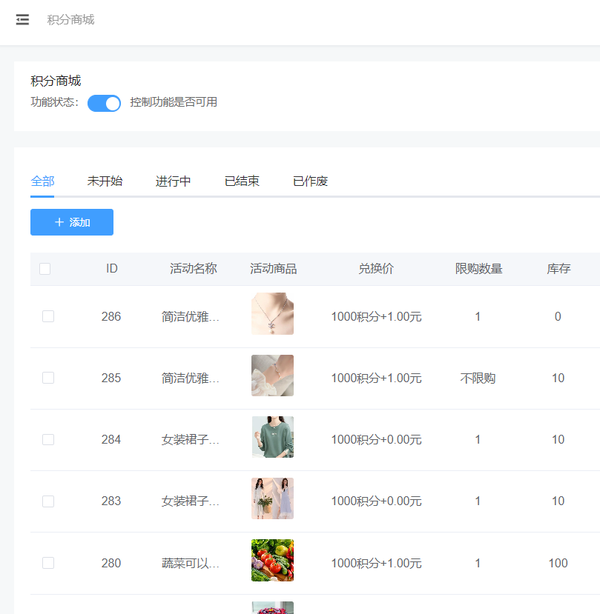Click the stock value 10 in row 283
The height and width of the screenshot is (614, 600).
point(558,501)
